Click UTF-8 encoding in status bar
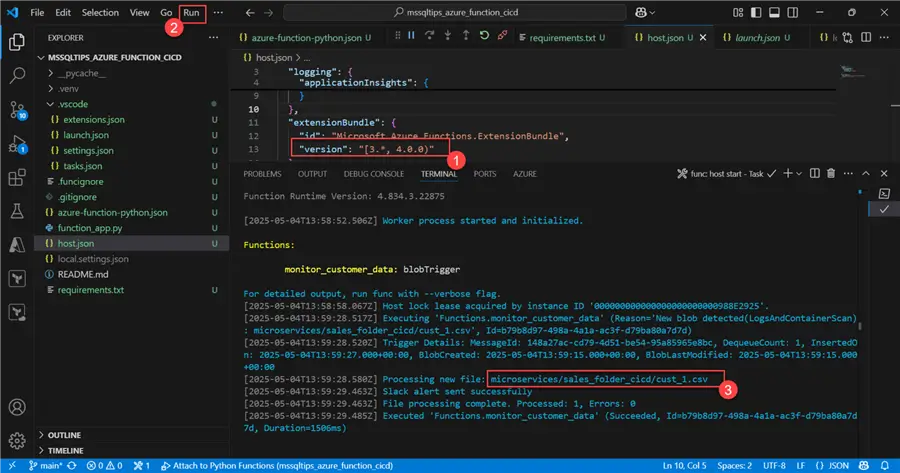This screenshot has height=473, width=900. click(774, 466)
